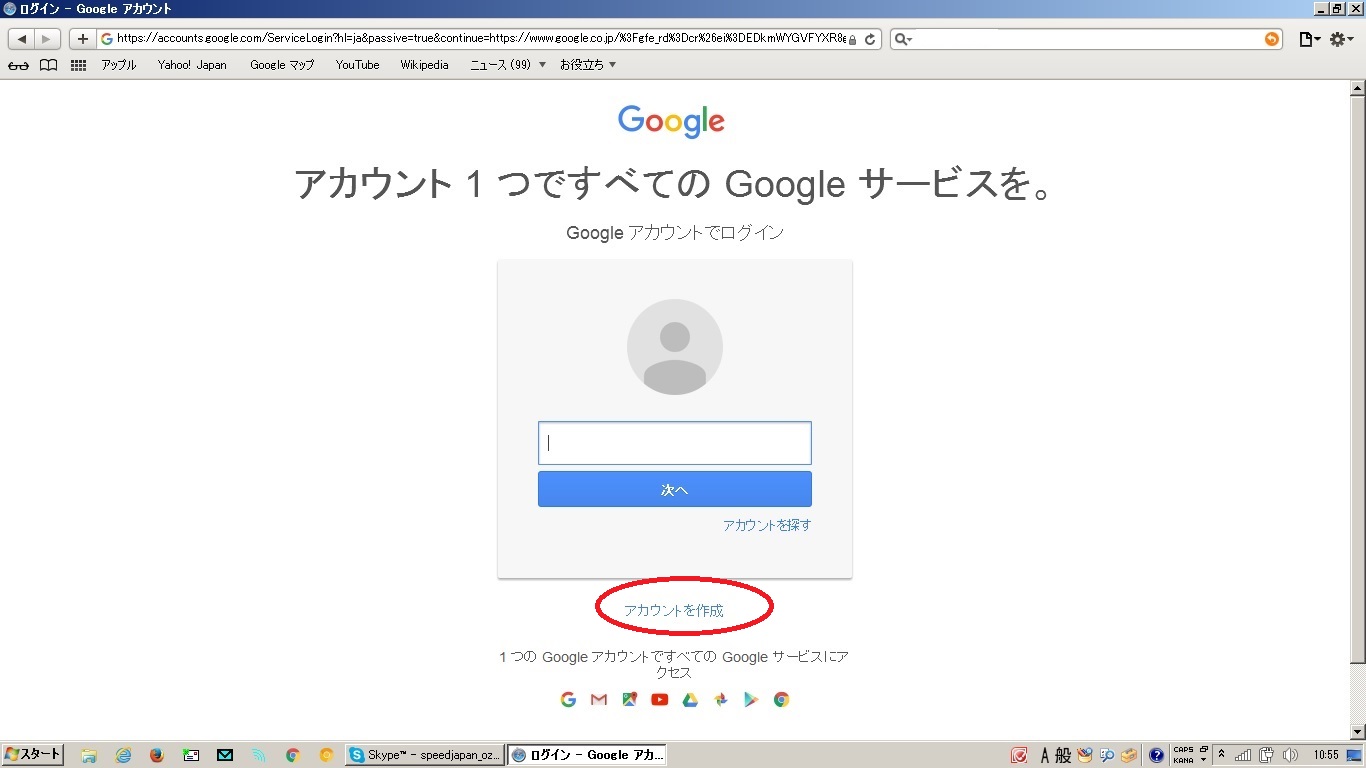Click the Google Maps icon in services row
1366x768 pixels.
pyautogui.click(x=629, y=700)
